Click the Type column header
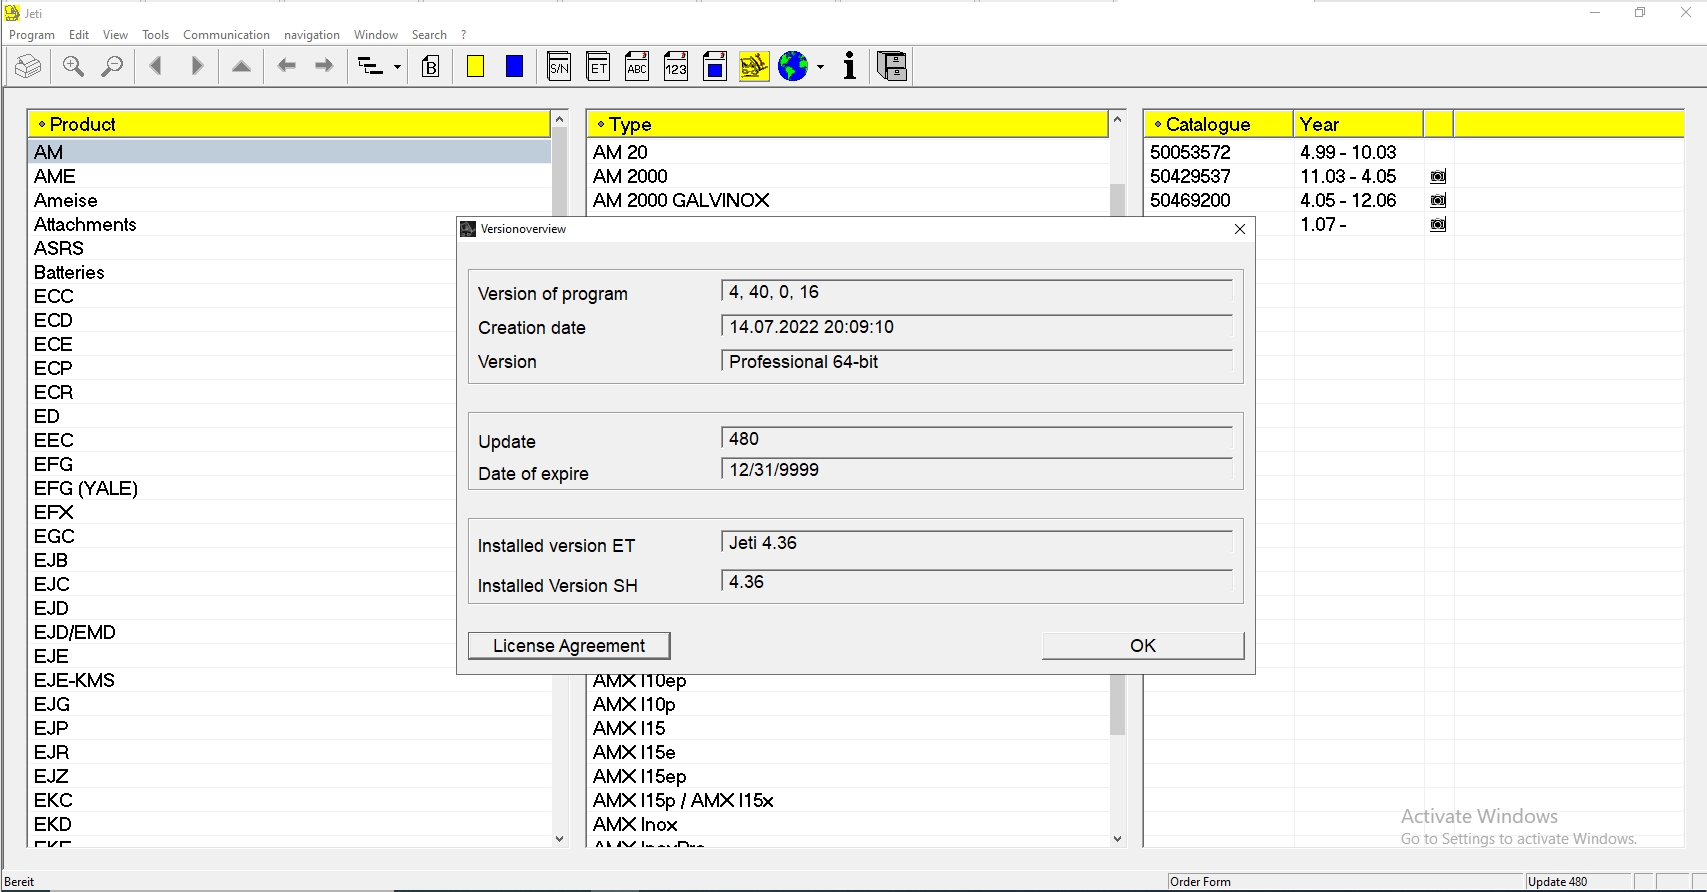The image size is (1707, 892). point(847,124)
